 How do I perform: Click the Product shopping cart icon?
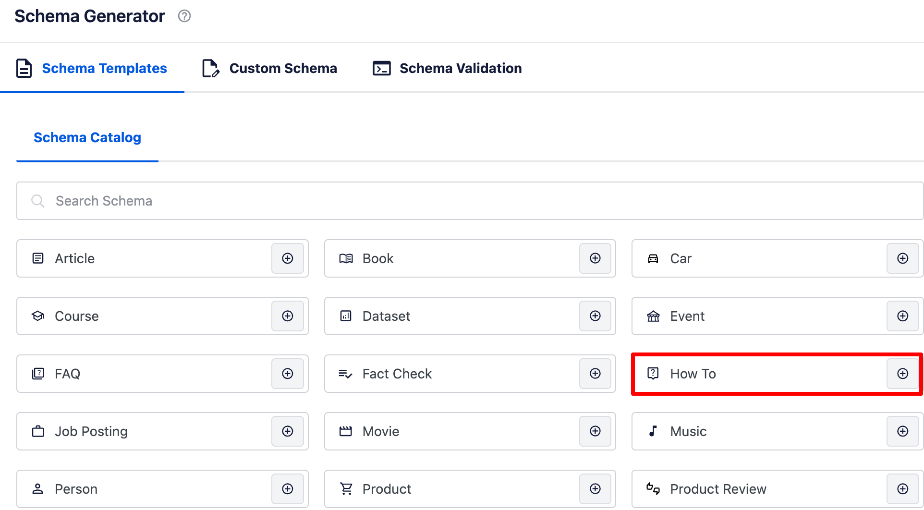pyautogui.click(x=346, y=489)
